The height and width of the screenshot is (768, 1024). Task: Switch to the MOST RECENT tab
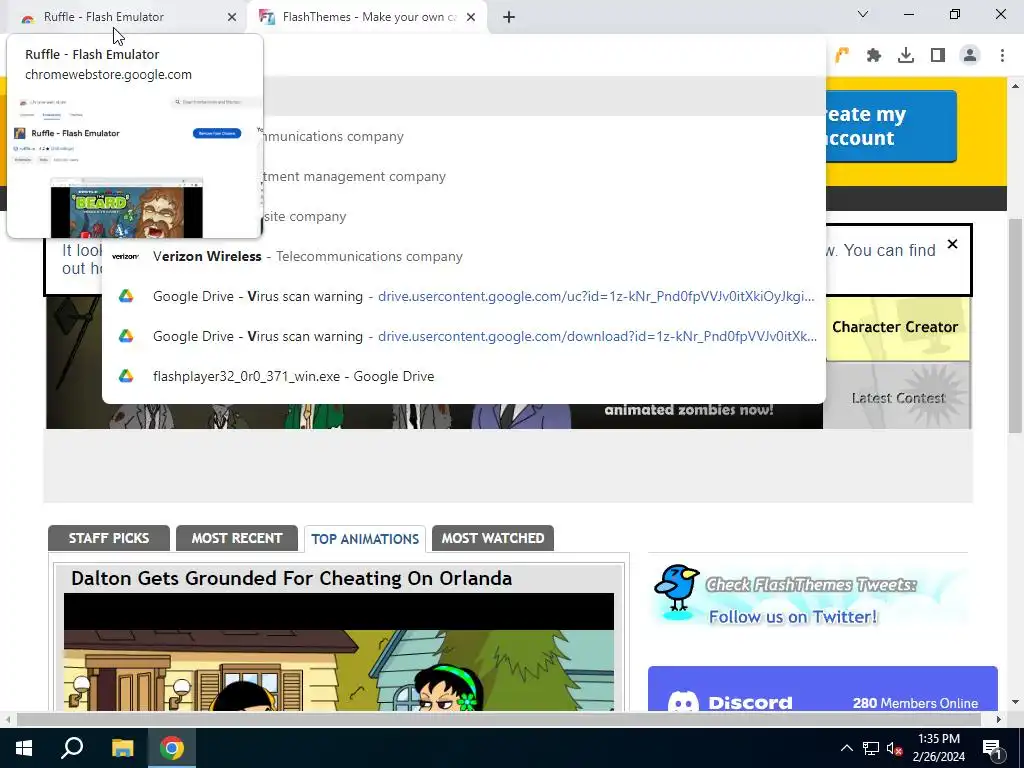[x=237, y=538]
